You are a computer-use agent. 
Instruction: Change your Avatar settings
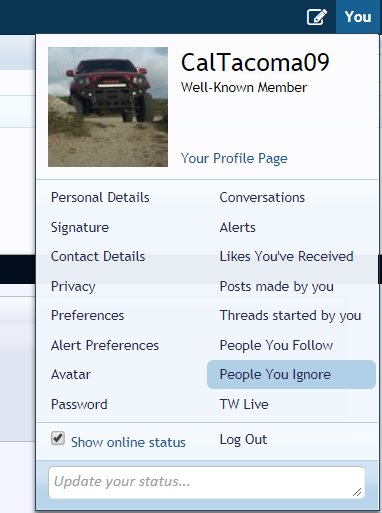coord(71,374)
